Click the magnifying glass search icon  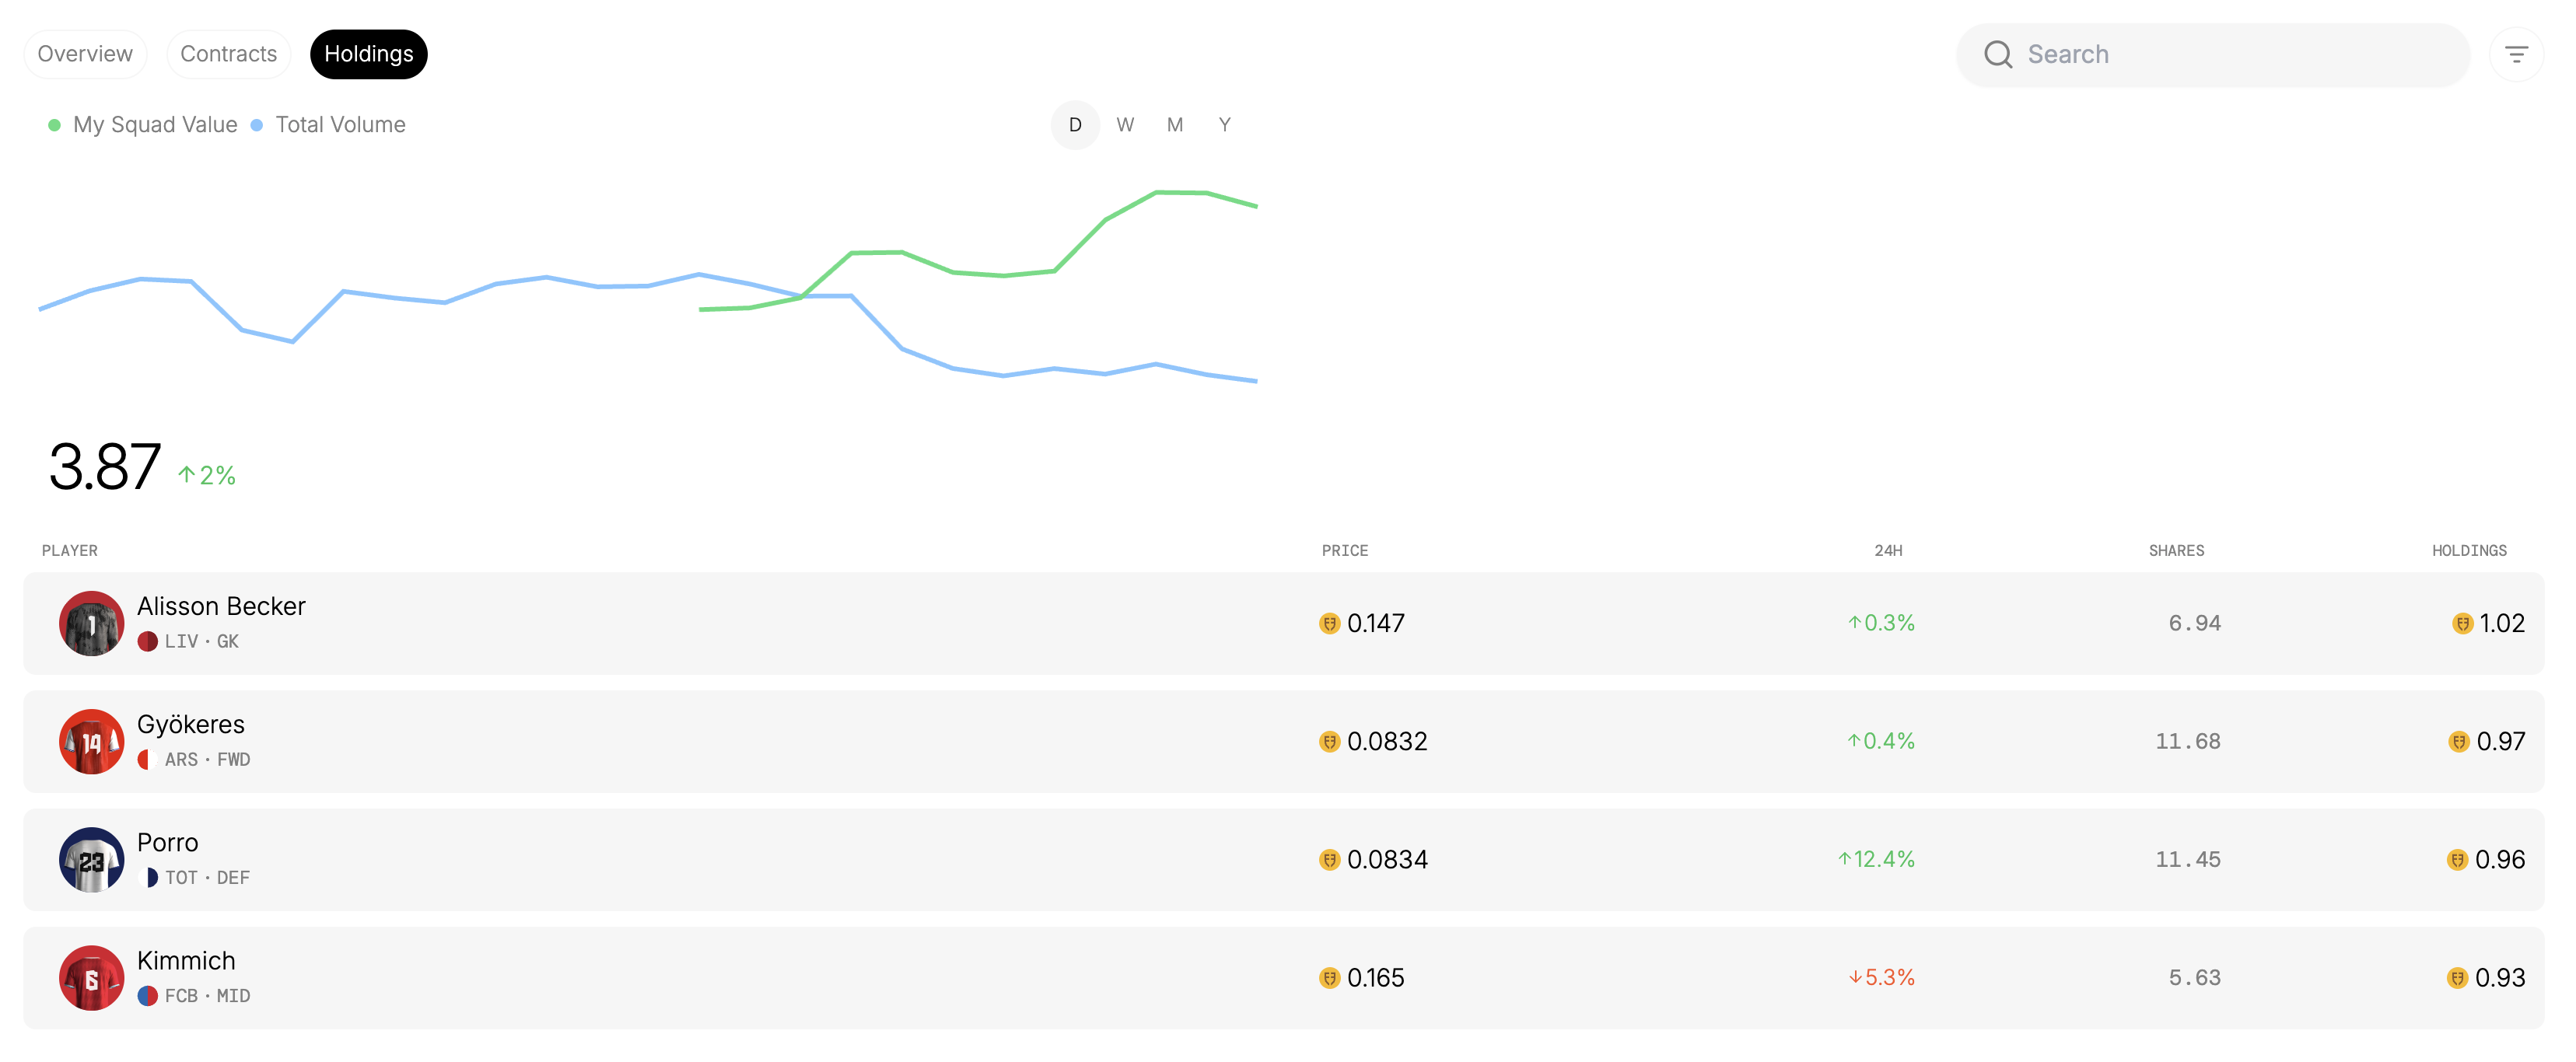1997,54
